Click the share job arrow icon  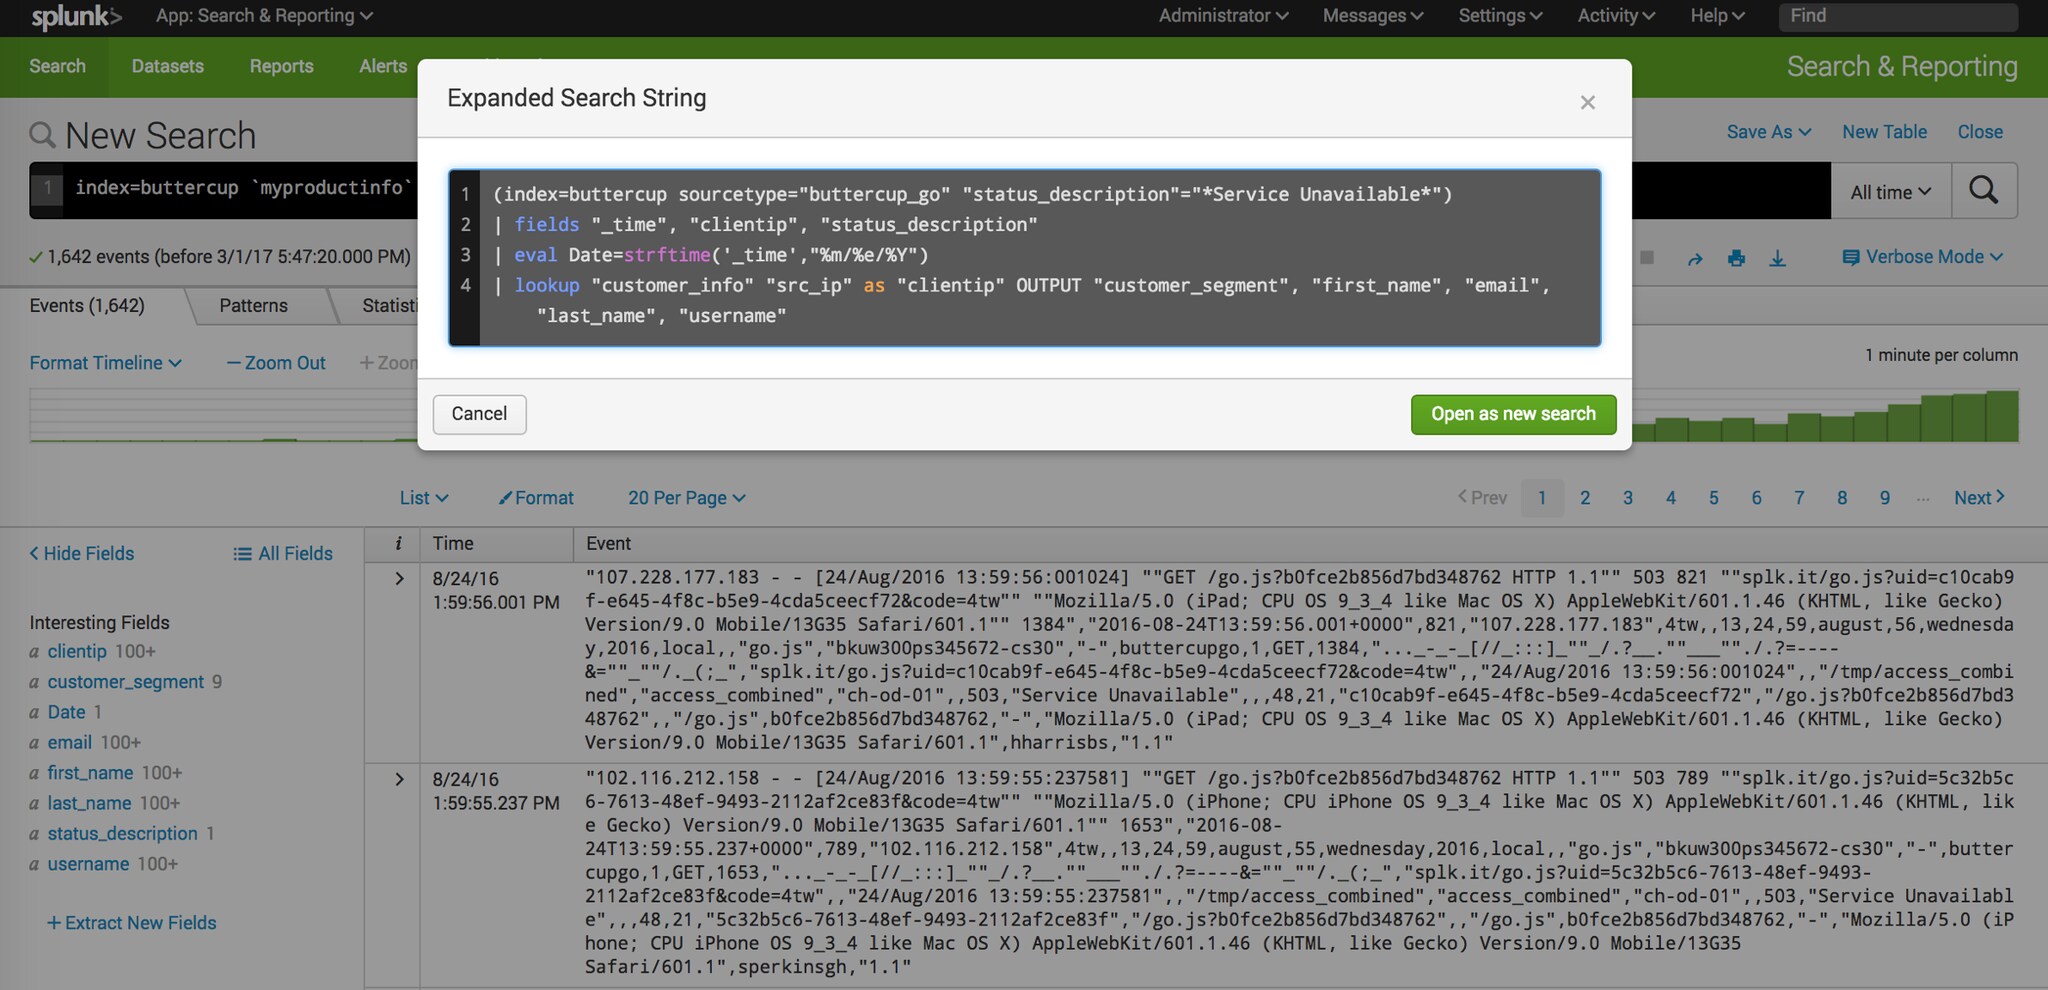click(x=1695, y=259)
